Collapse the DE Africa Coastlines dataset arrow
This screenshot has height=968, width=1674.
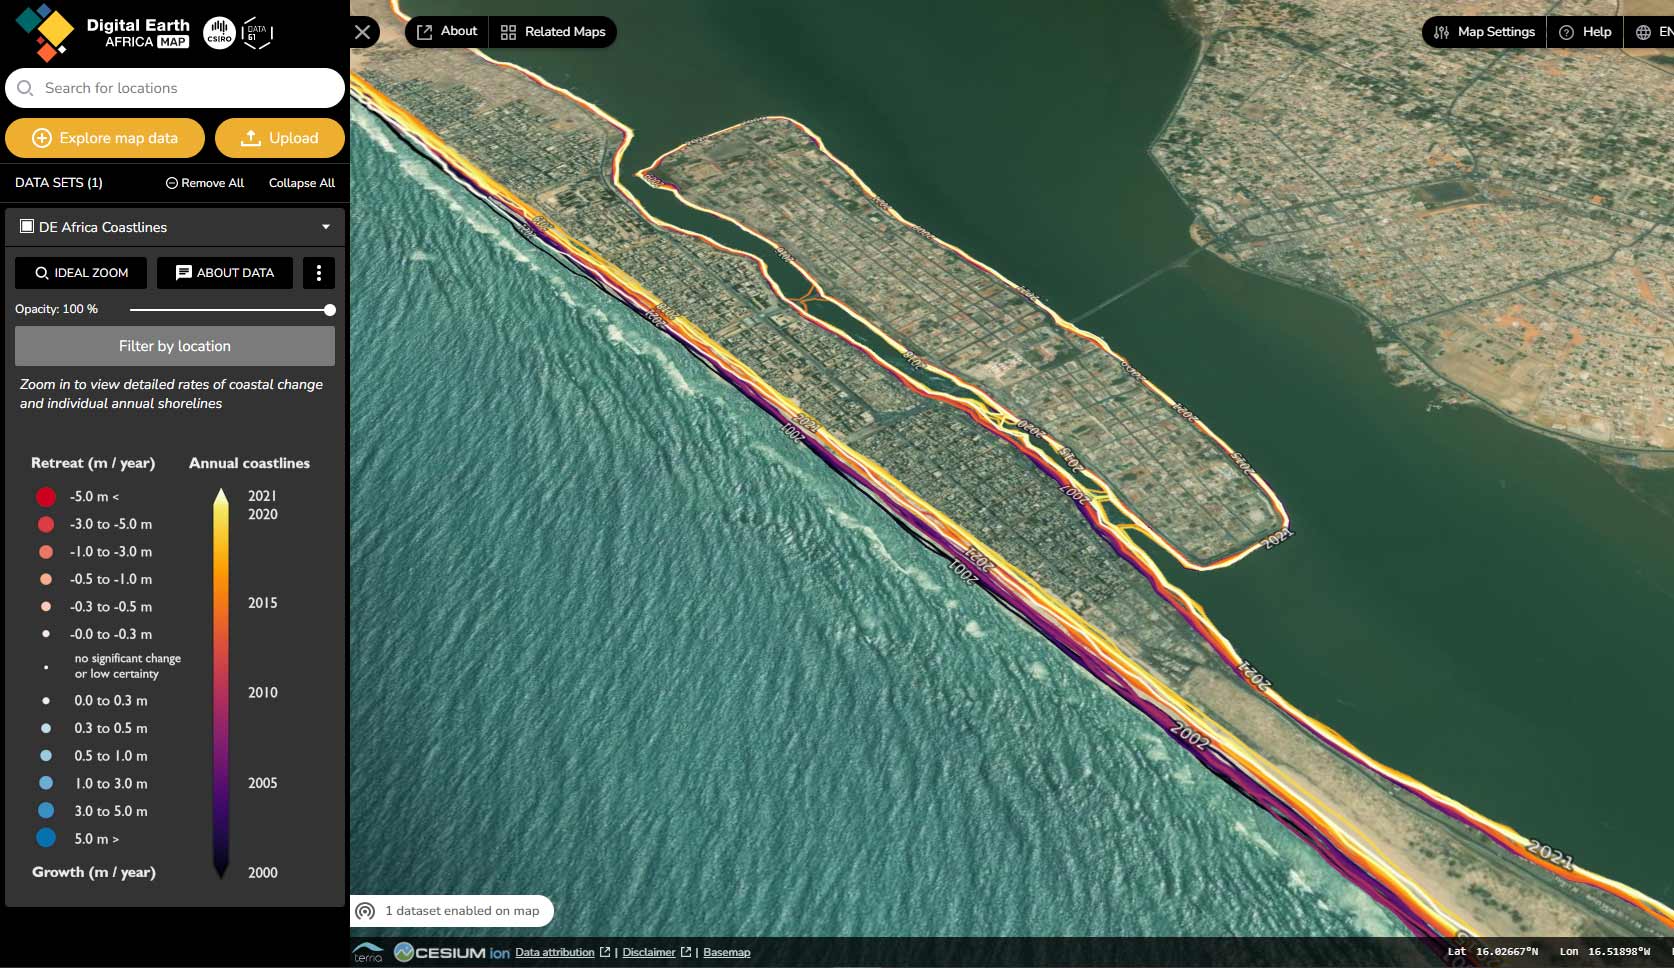tap(326, 227)
